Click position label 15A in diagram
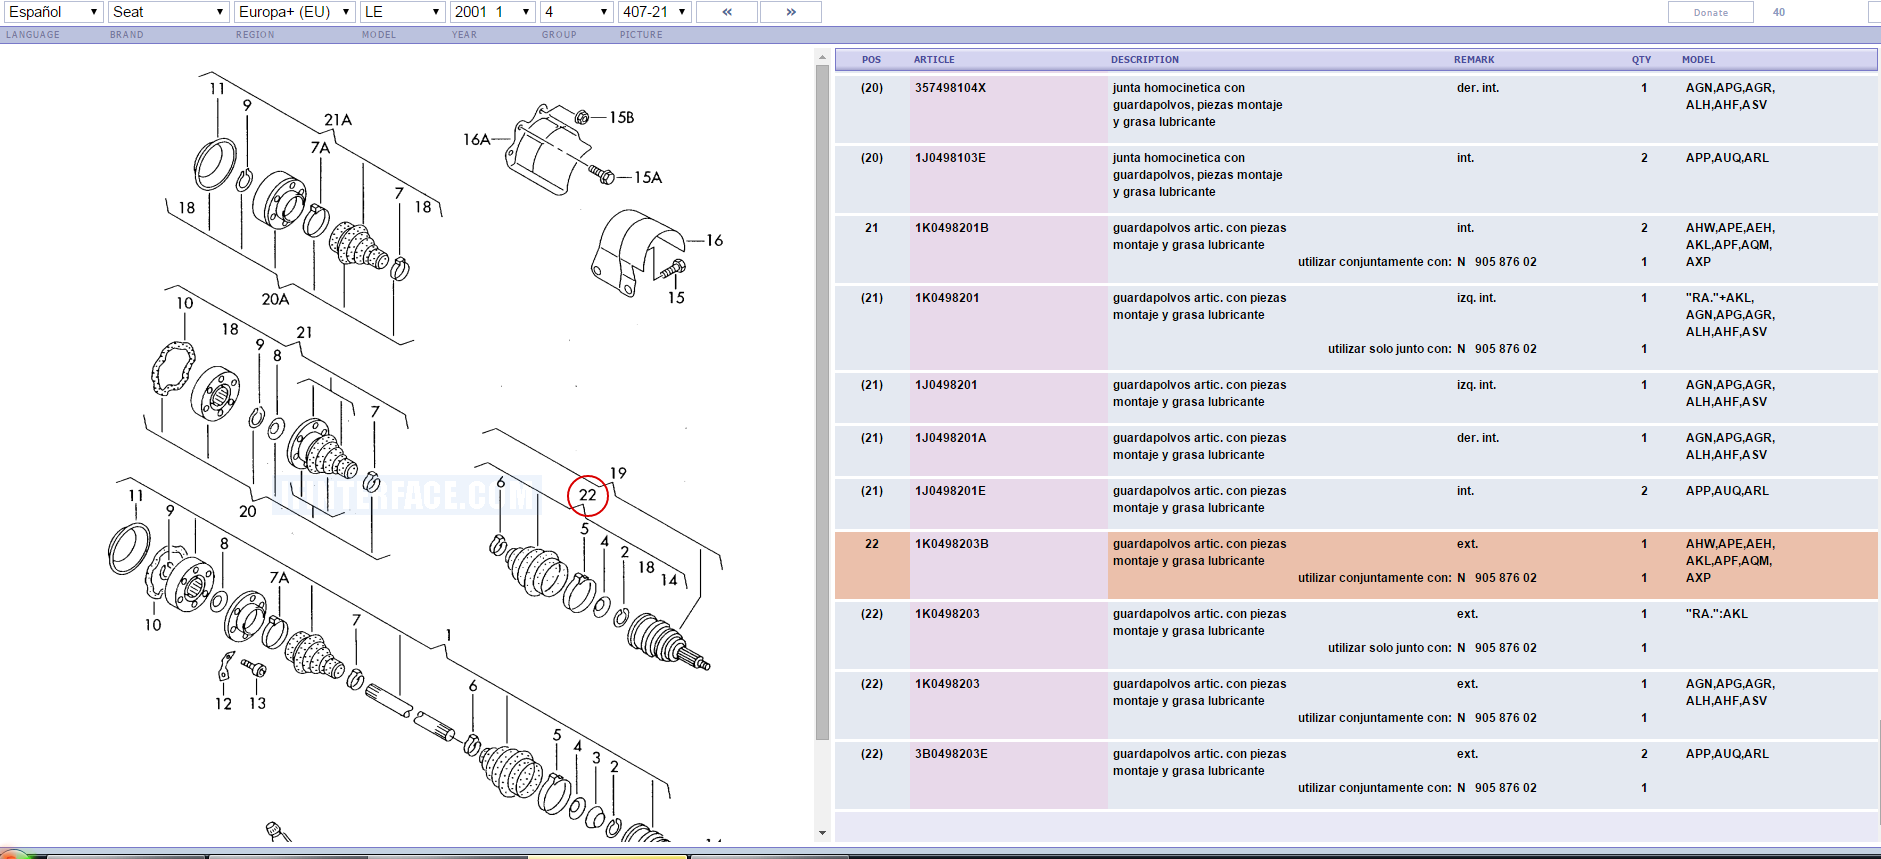 coord(648,177)
